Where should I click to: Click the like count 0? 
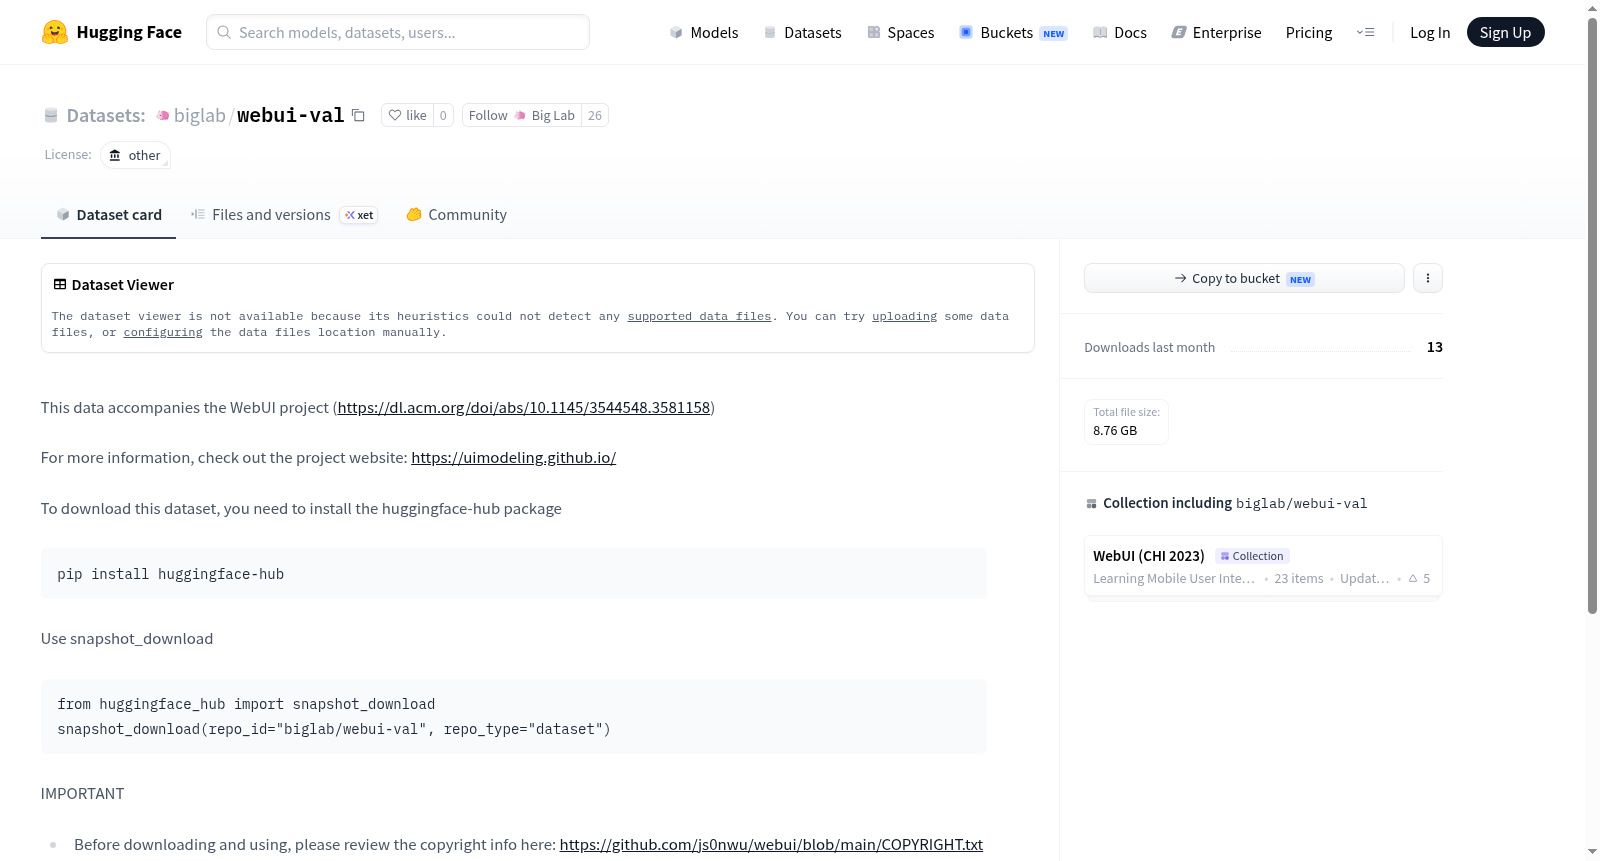click(x=444, y=115)
